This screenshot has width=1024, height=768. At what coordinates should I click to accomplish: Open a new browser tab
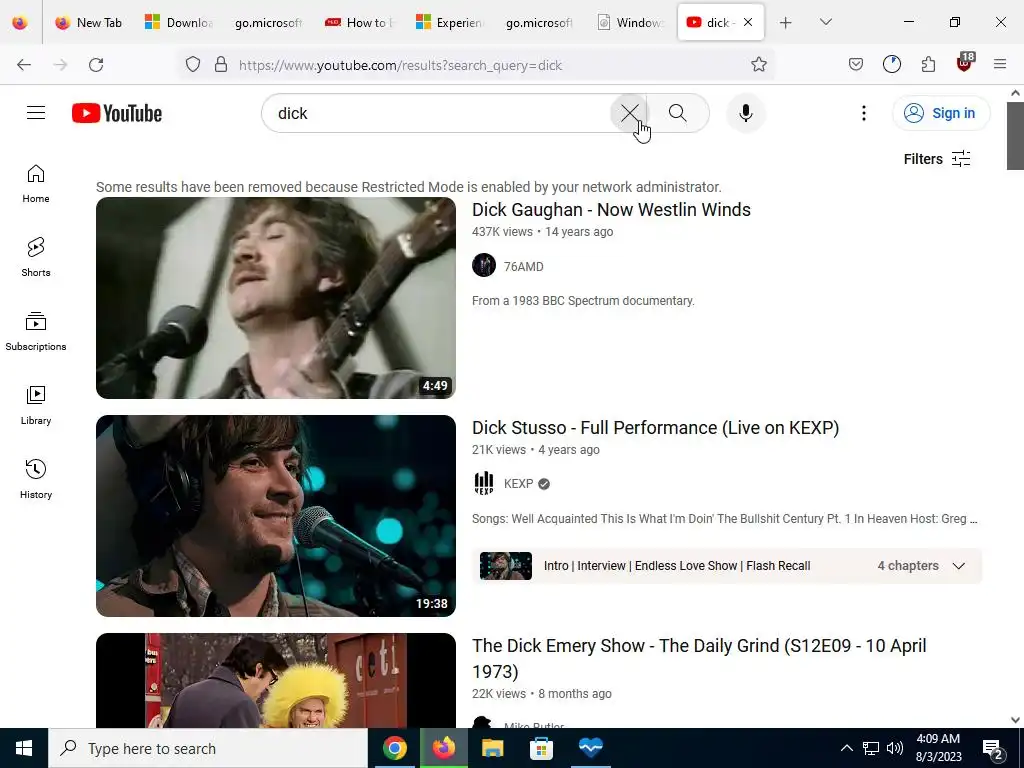point(786,22)
